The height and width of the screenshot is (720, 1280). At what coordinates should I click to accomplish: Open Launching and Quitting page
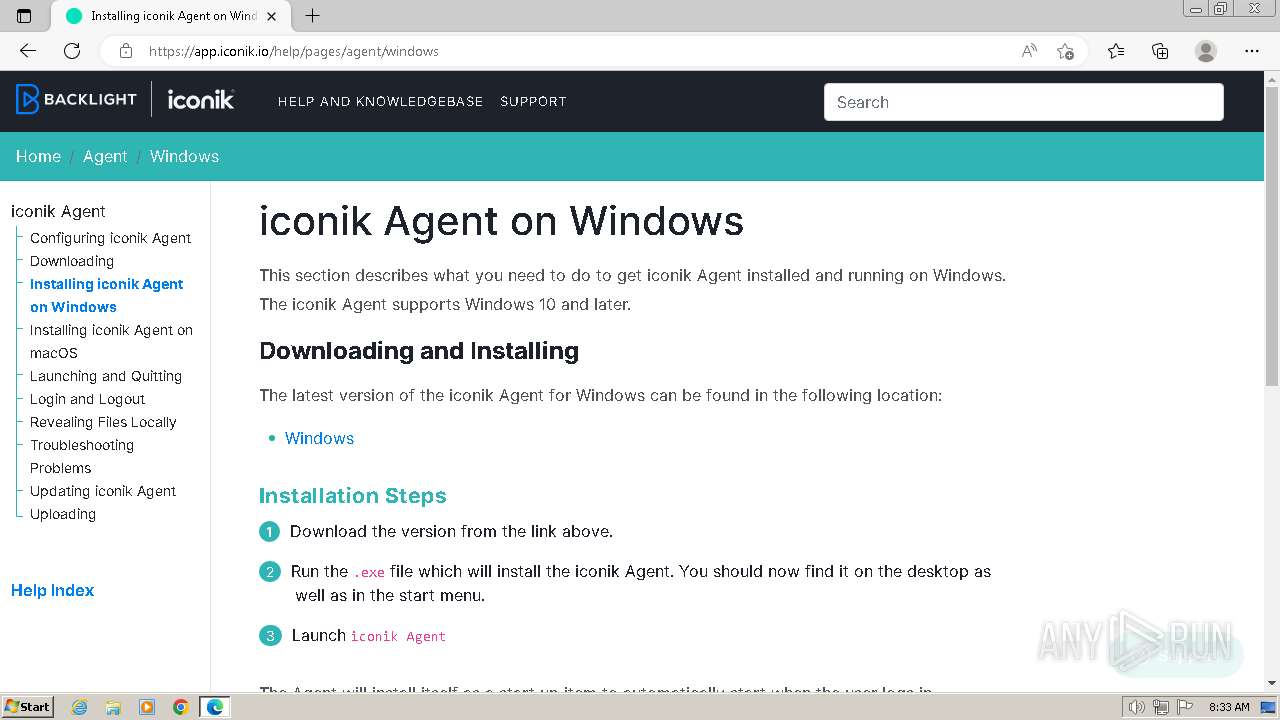[x=106, y=376]
